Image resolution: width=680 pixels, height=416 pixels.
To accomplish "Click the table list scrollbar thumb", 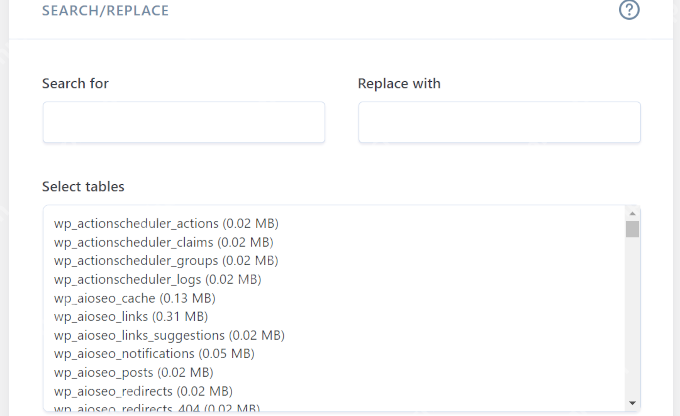I will (x=632, y=229).
